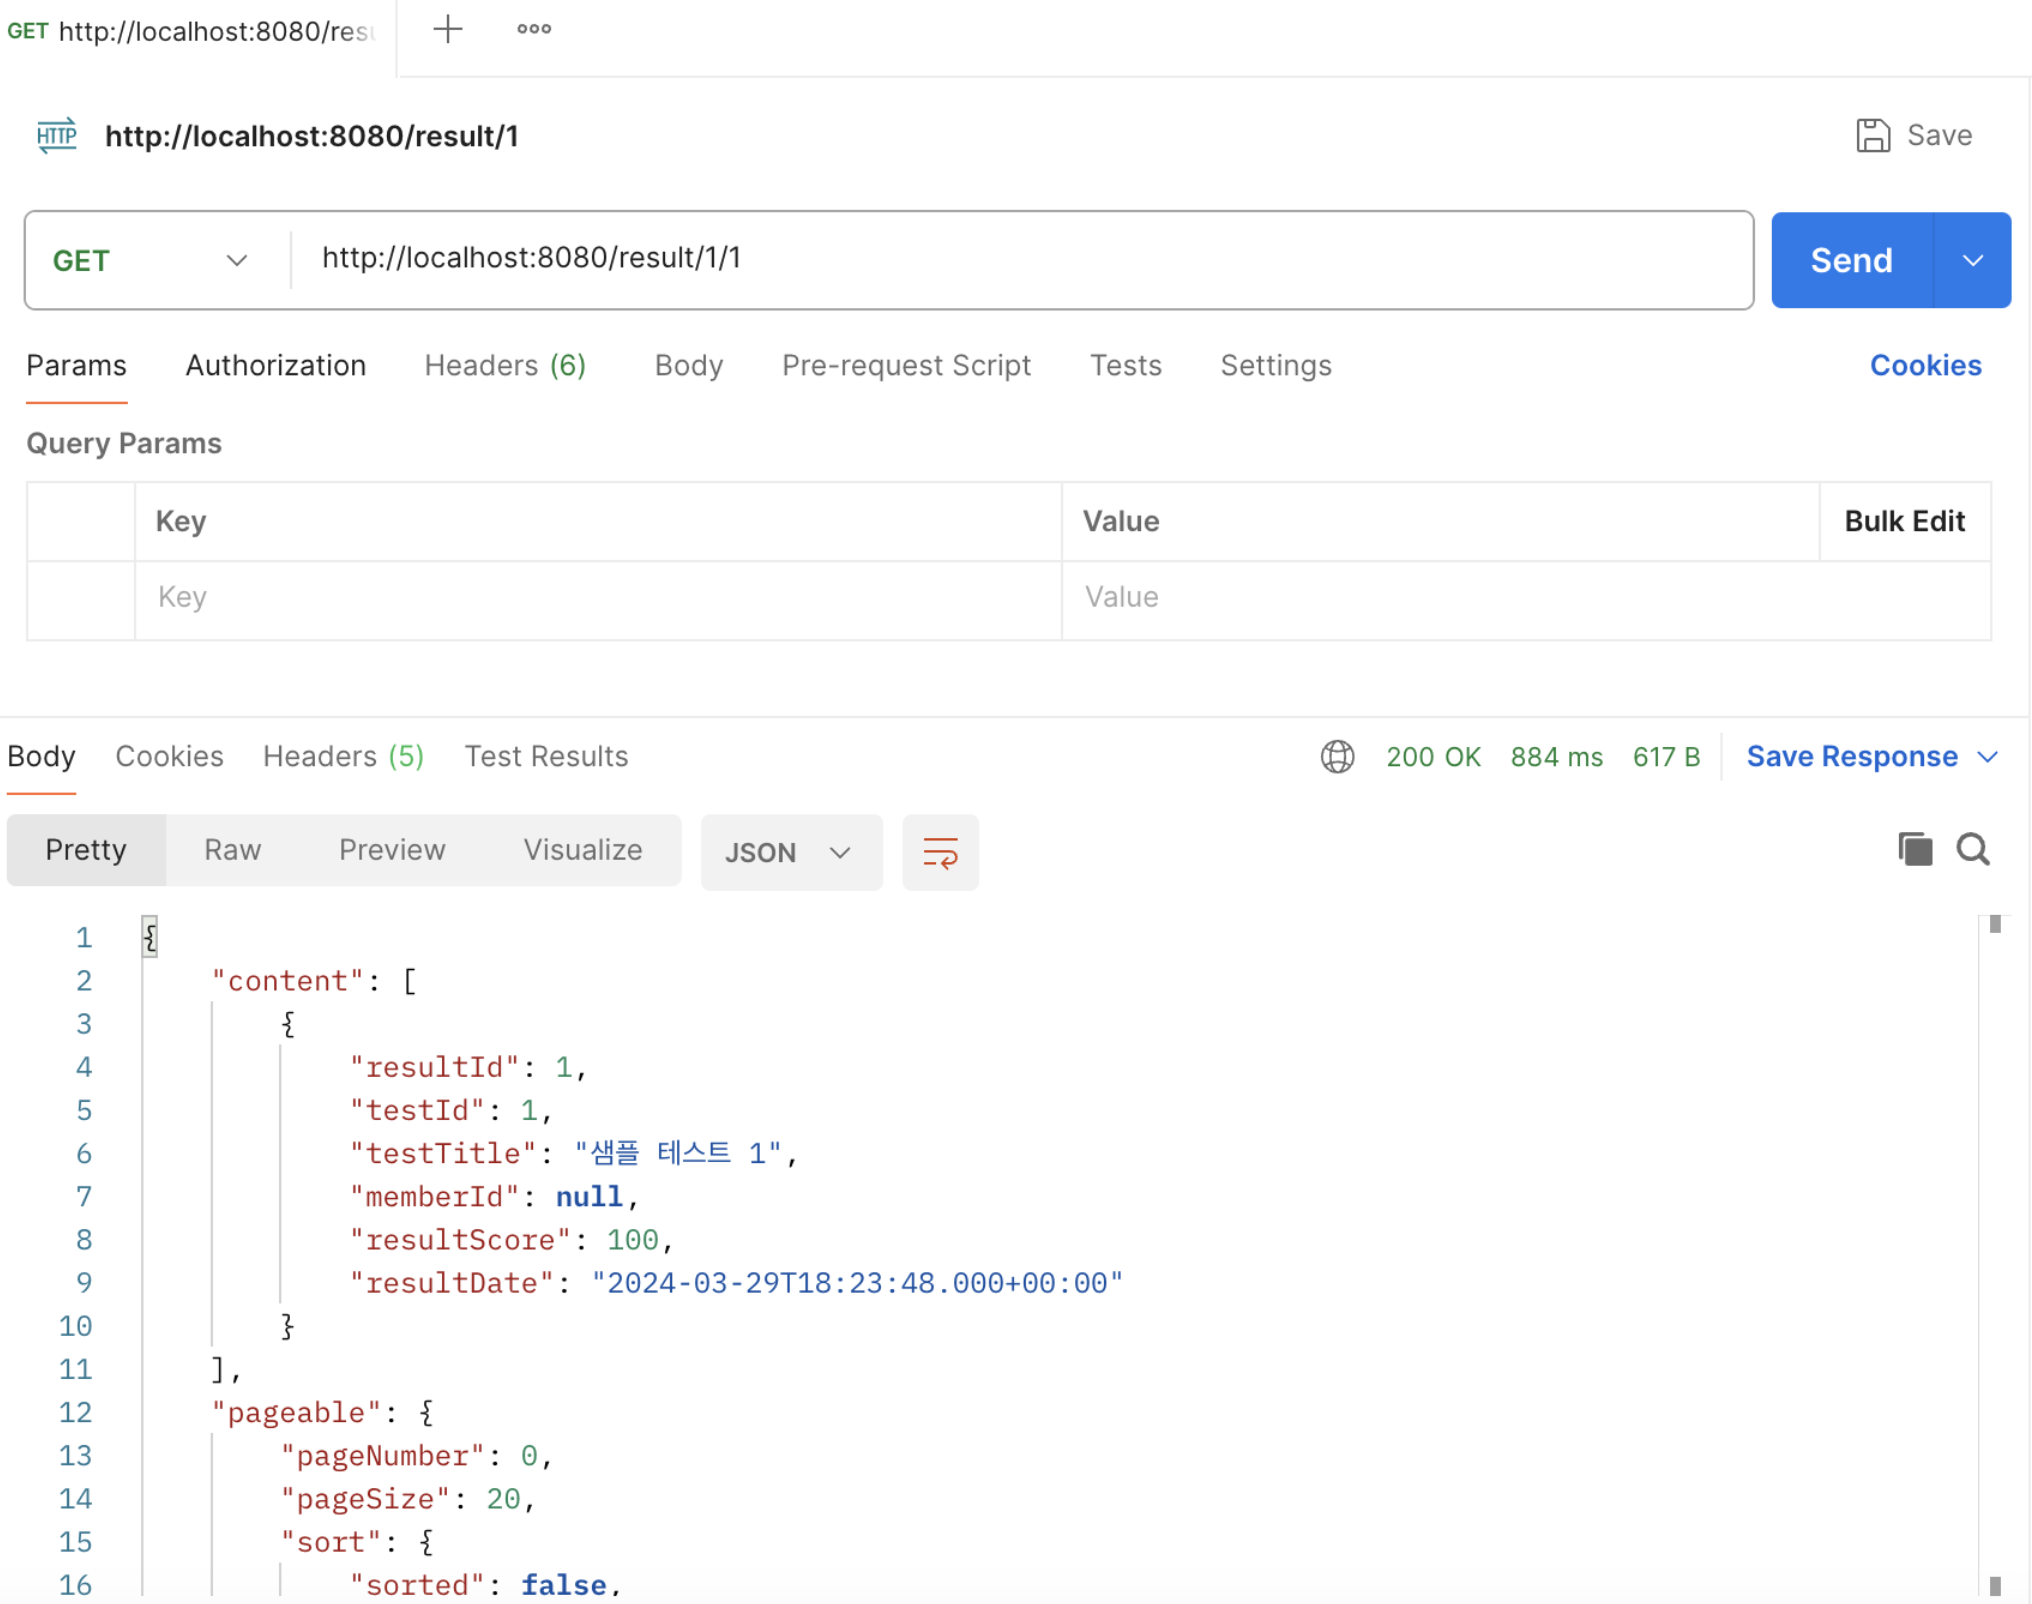The height and width of the screenshot is (1604, 2032).
Task: Click the HTTP request type icon
Action: click(x=56, y=135)
